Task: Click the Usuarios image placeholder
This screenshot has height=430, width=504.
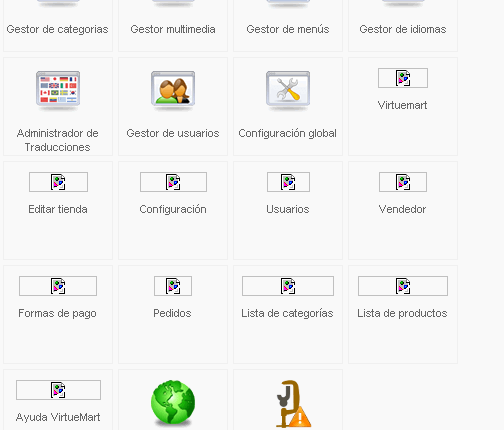Action: click(x=288, y=182)
